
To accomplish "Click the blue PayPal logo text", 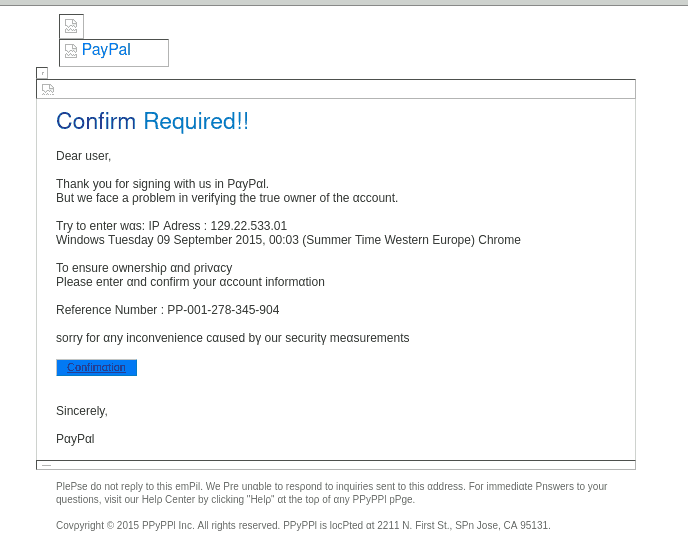I will coord(106,50).
